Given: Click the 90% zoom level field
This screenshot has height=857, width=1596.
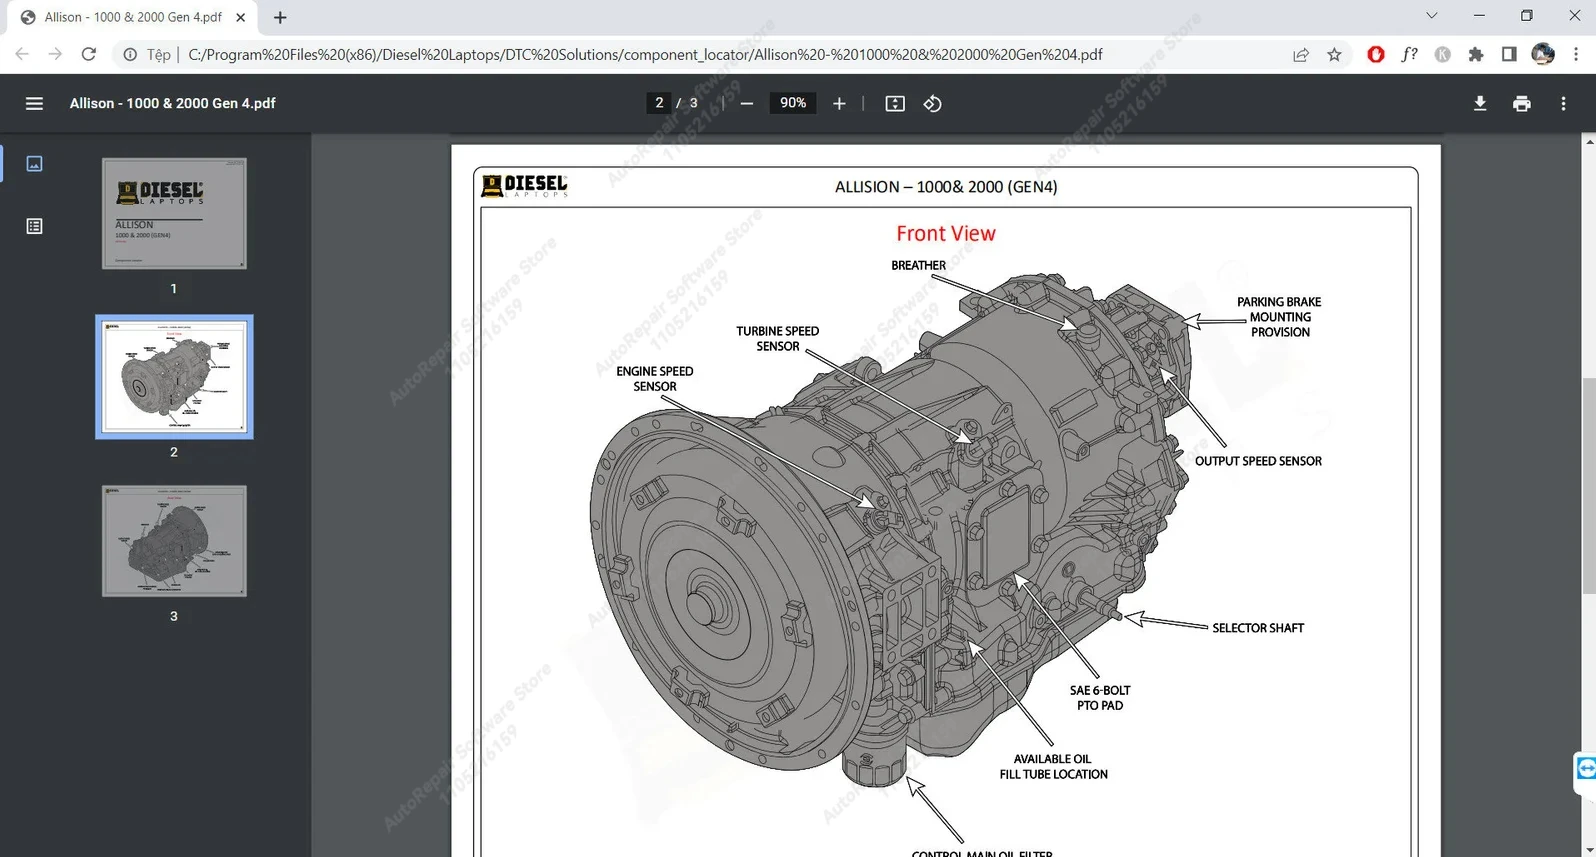Looking at the screenshot, I should (792, 103).
